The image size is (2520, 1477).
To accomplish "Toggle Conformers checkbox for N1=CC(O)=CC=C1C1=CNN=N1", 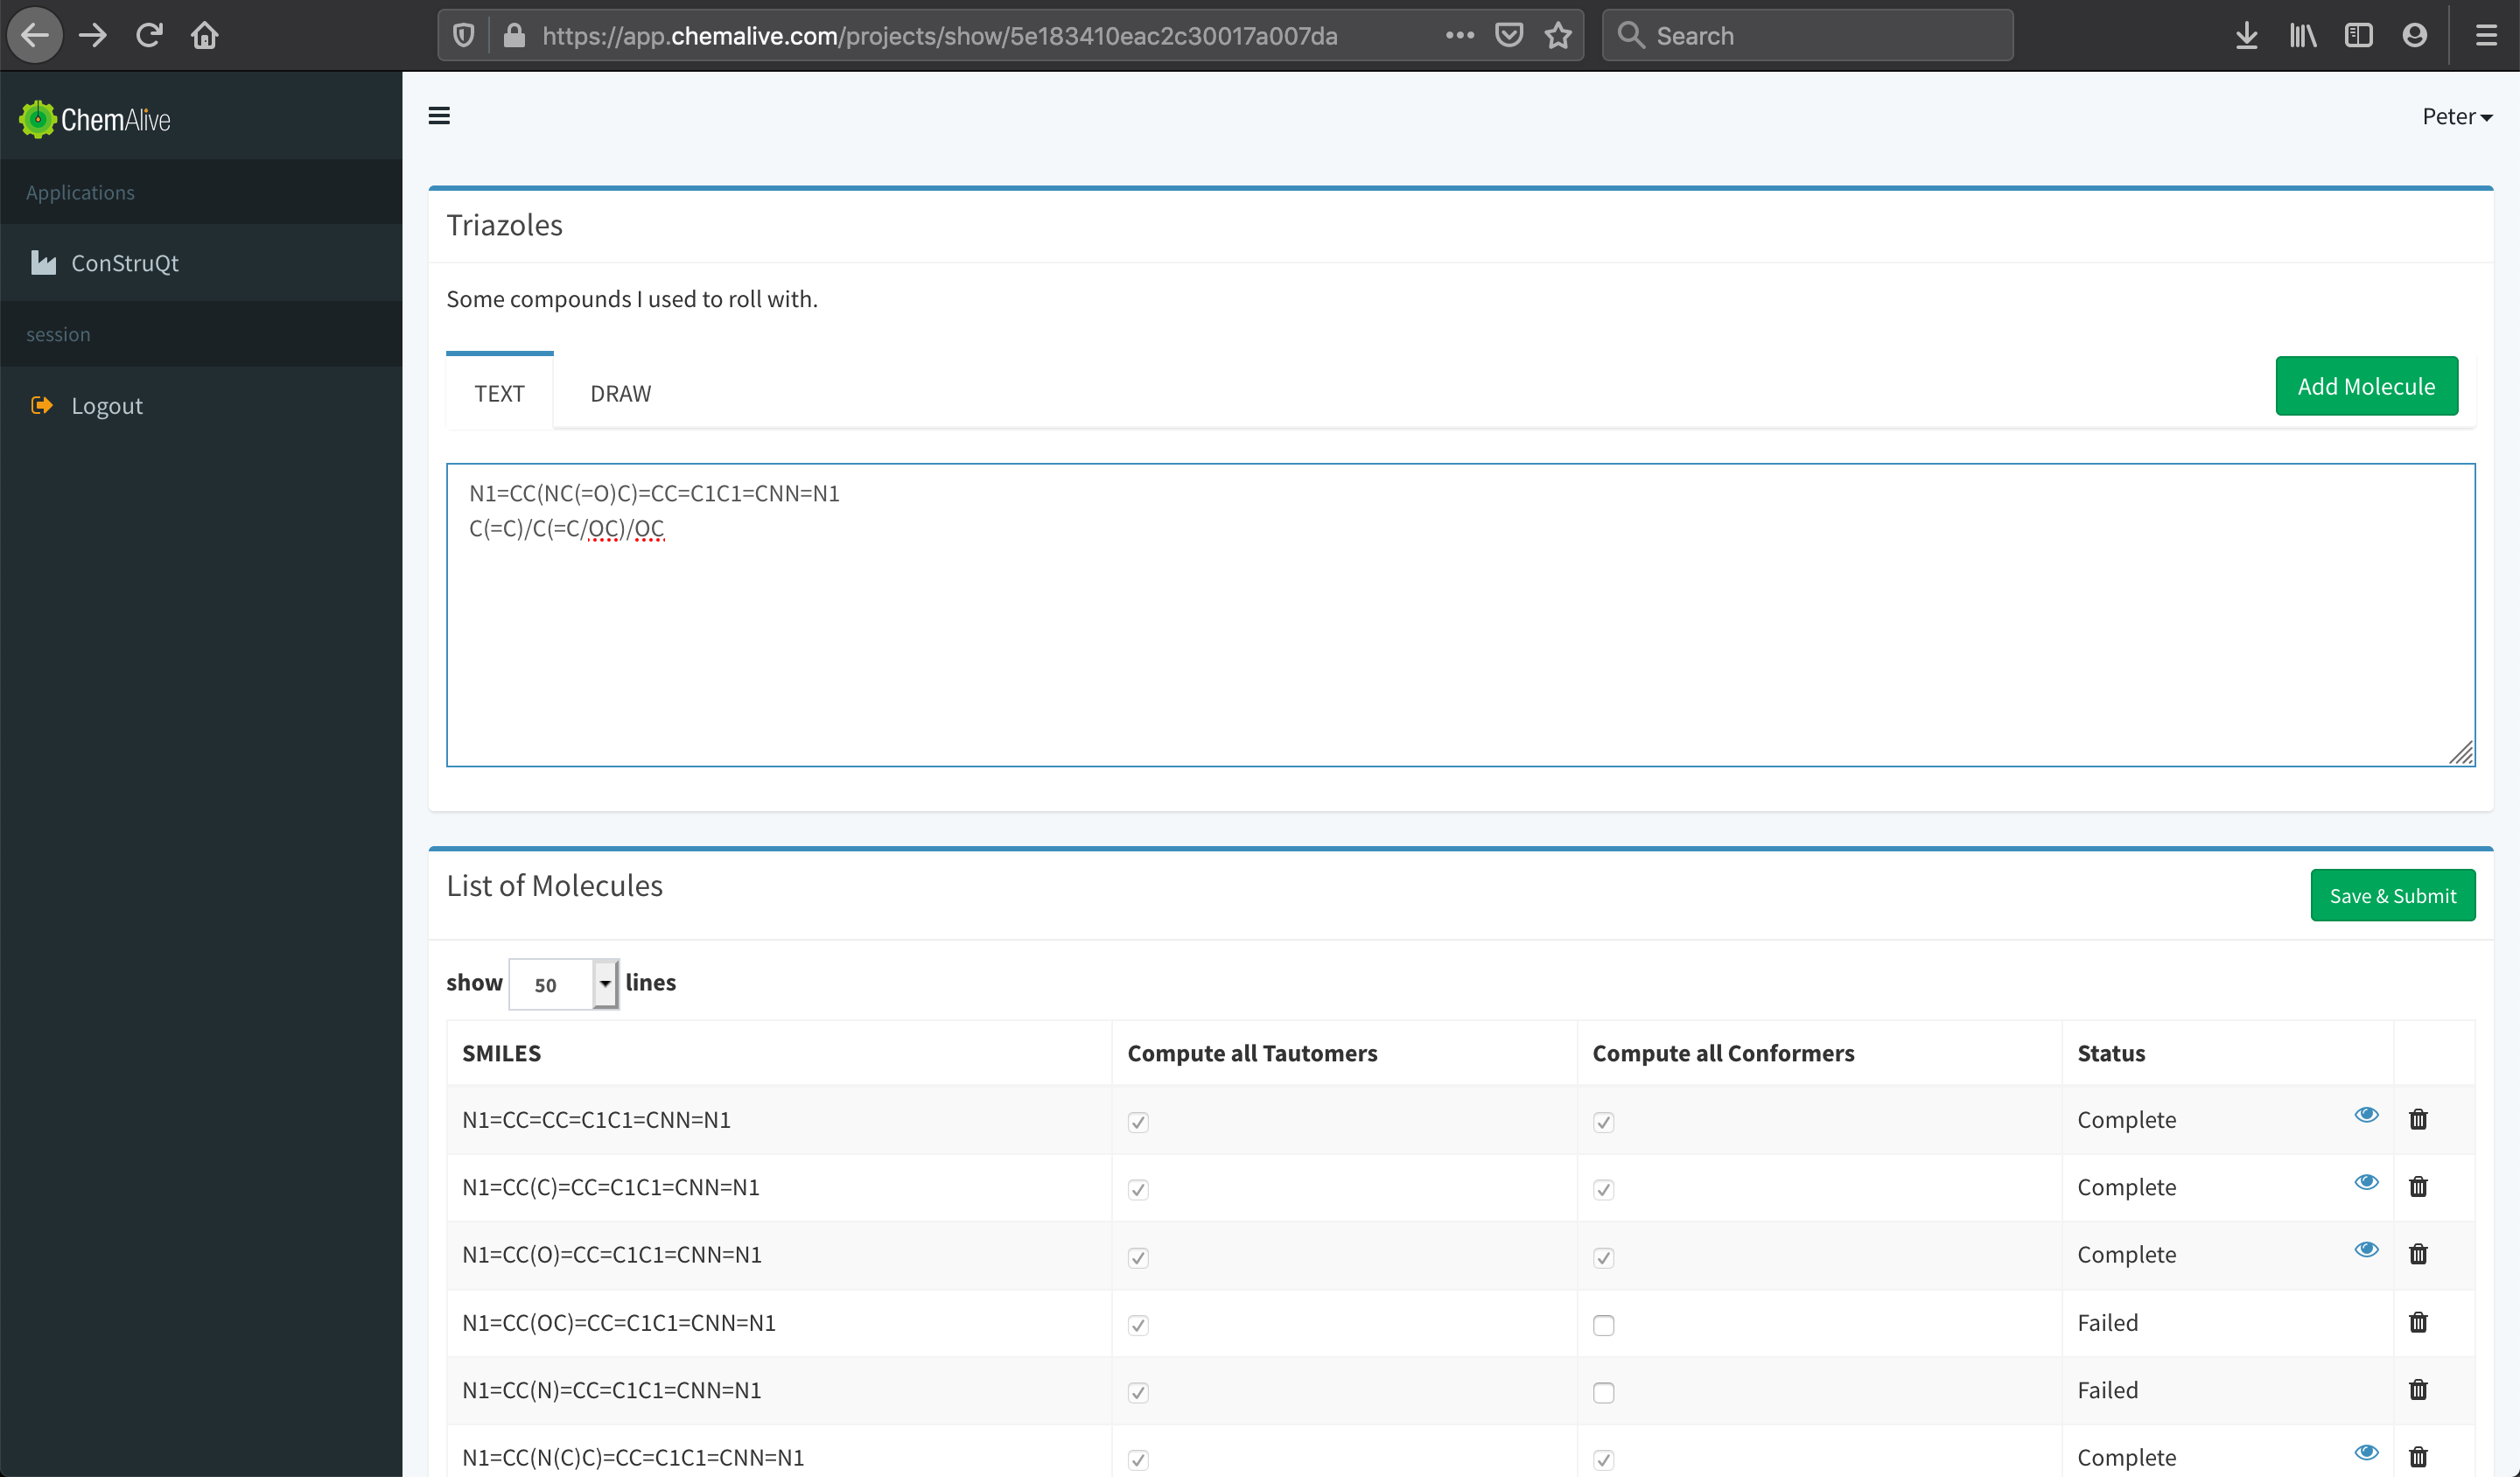I will [1604, 1257].
